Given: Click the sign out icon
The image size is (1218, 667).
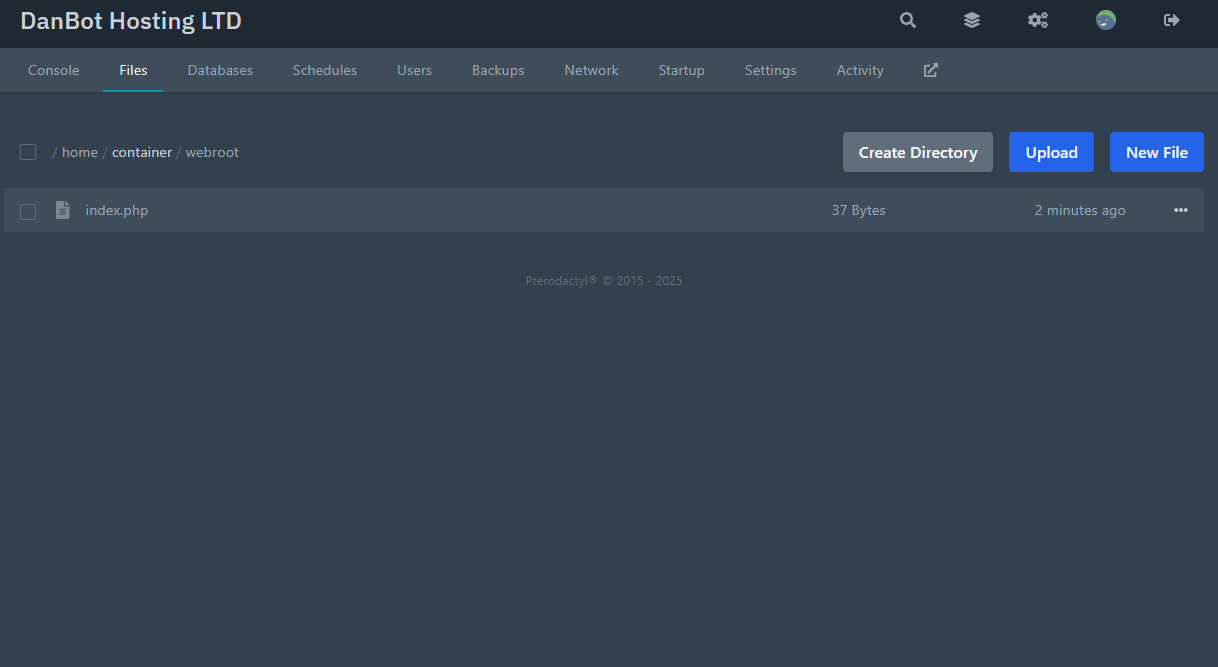Looking at the screenshot, I should tap(1172, 20).
